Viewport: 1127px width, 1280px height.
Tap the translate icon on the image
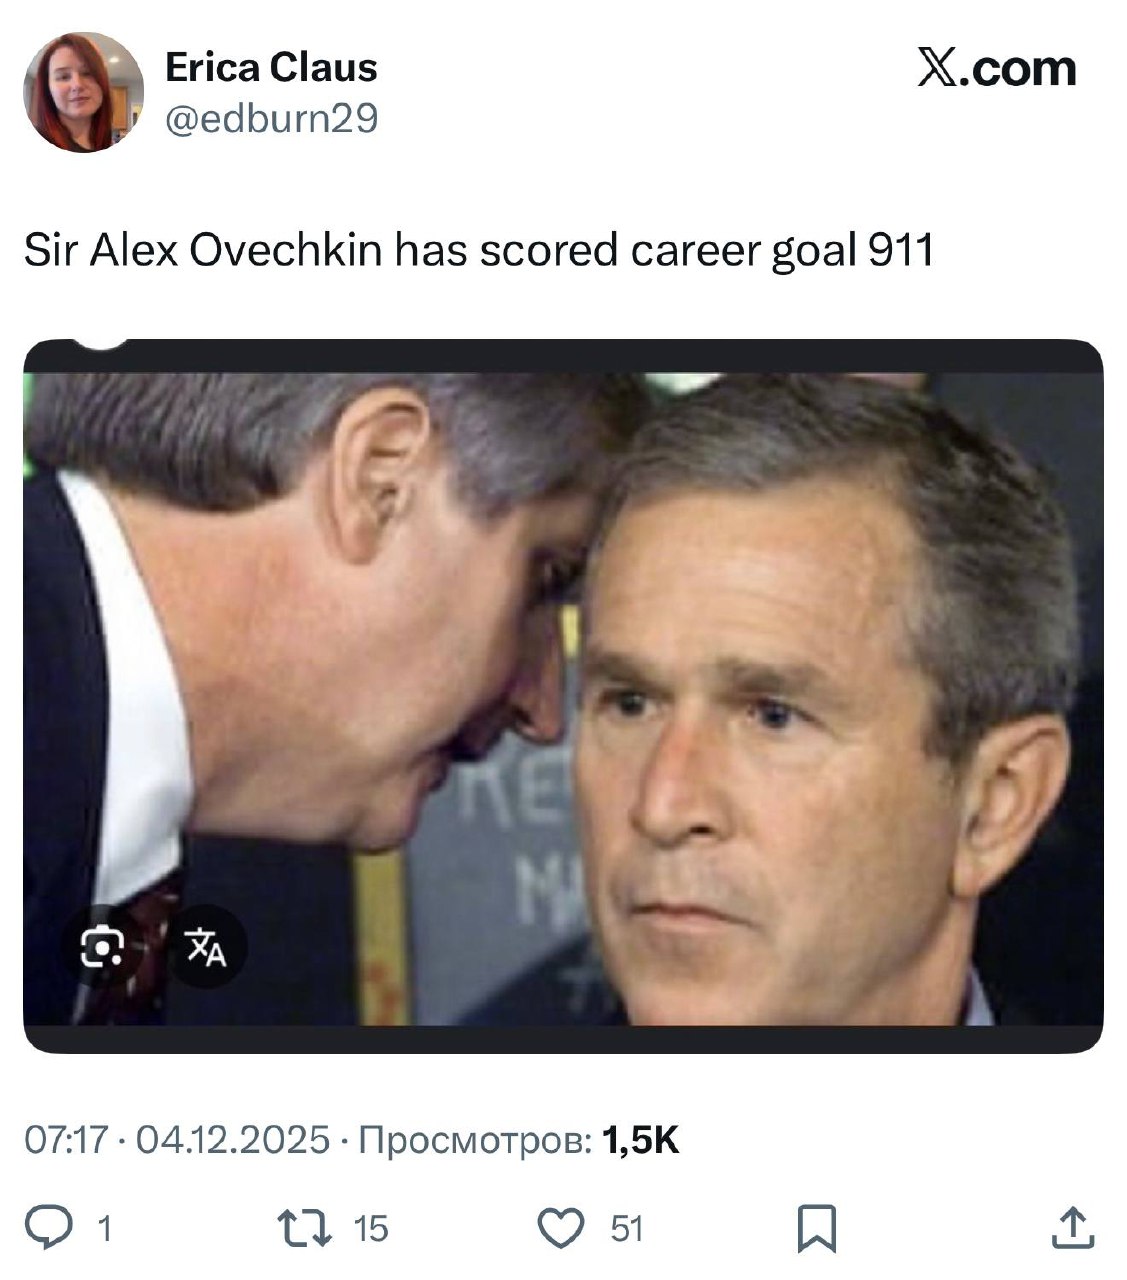(x=206, y=946)
